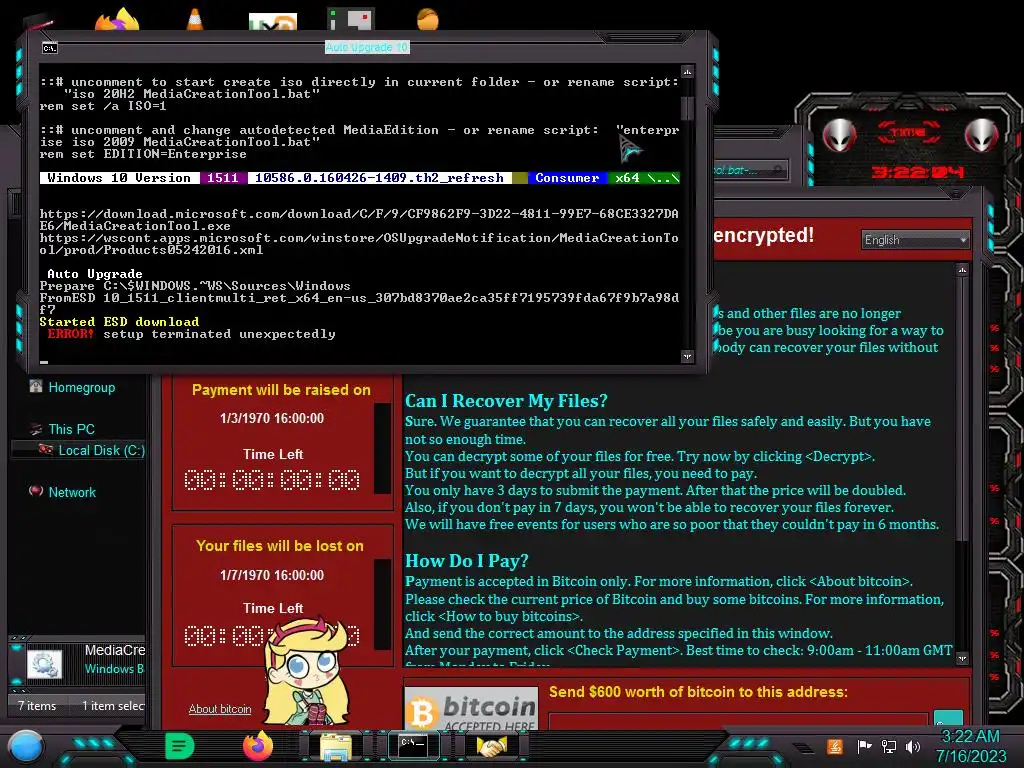Click the Firefox desktop icon at top
Image resolution: width=1024 pixels, height=768 pixels.
tap(118, 21)
